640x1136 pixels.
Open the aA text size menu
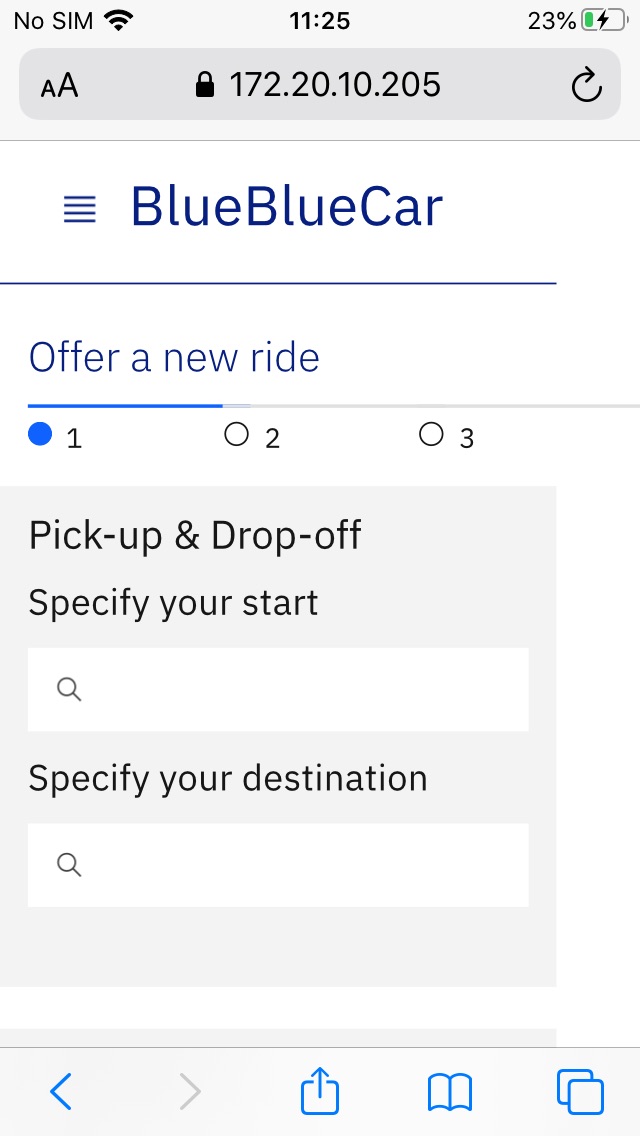59,86
